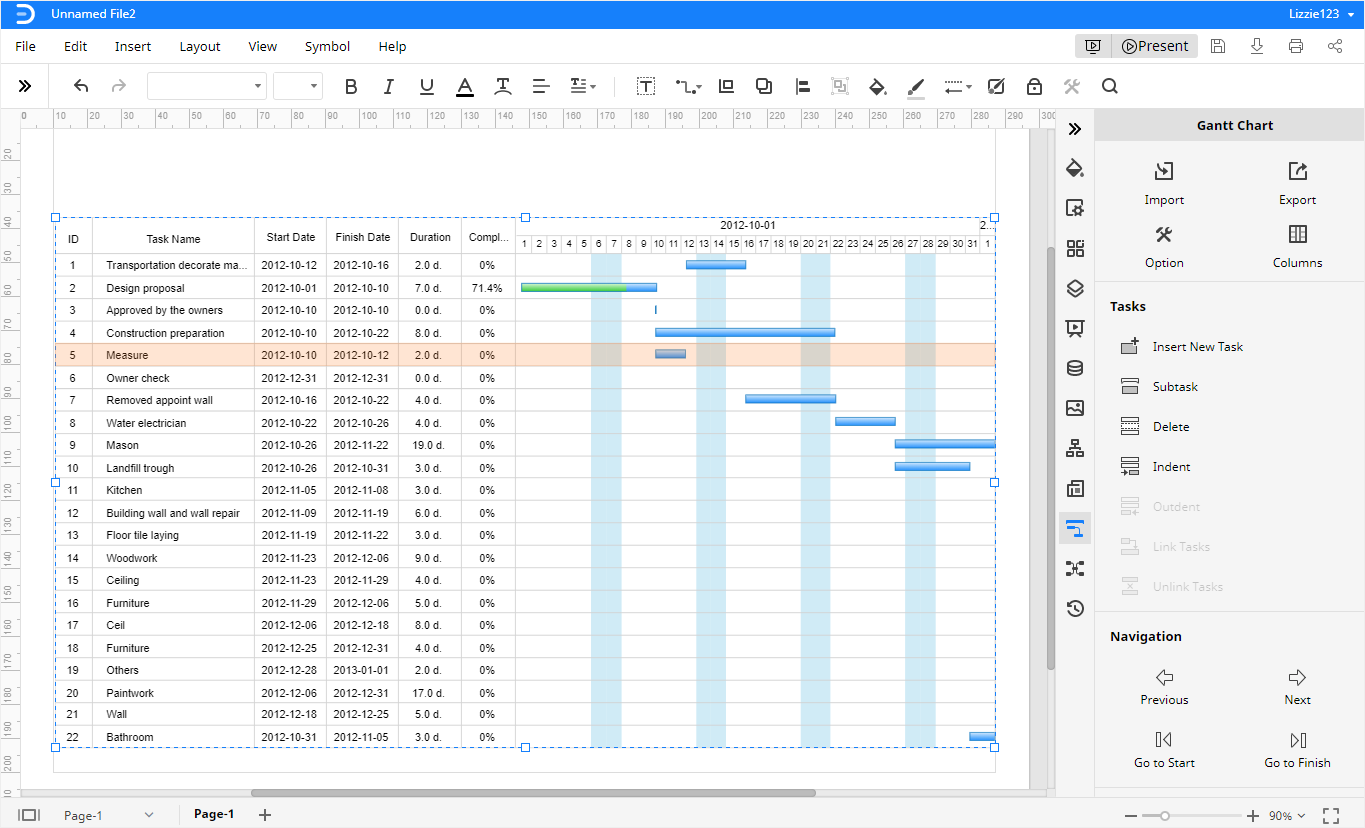Toggle Bold formatting in the toolbar
Screen dimensions: 1365x828
[x=351, y=86]
